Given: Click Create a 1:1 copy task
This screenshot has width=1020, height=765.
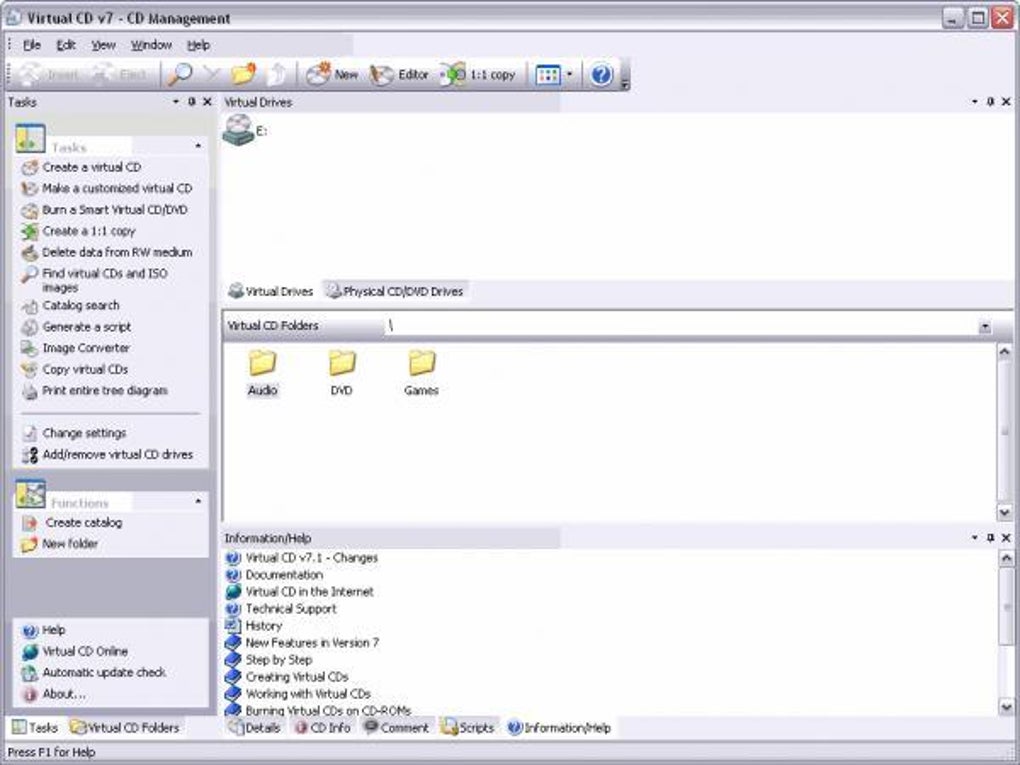Looking at the screenshot, I should 89,231.
